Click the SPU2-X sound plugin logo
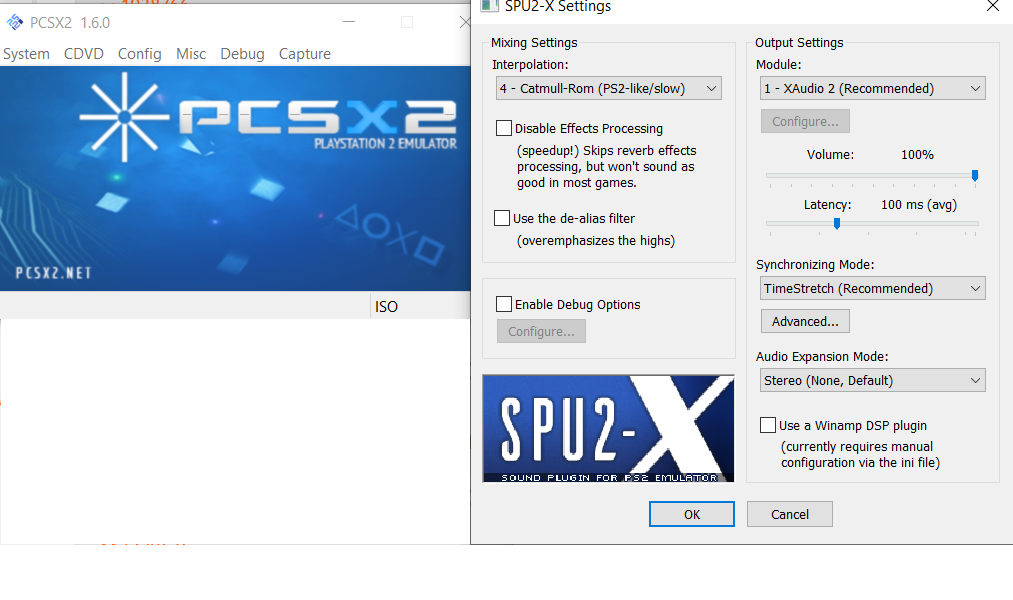Screen dimensions: 1013x600 (x=608, y=429)
